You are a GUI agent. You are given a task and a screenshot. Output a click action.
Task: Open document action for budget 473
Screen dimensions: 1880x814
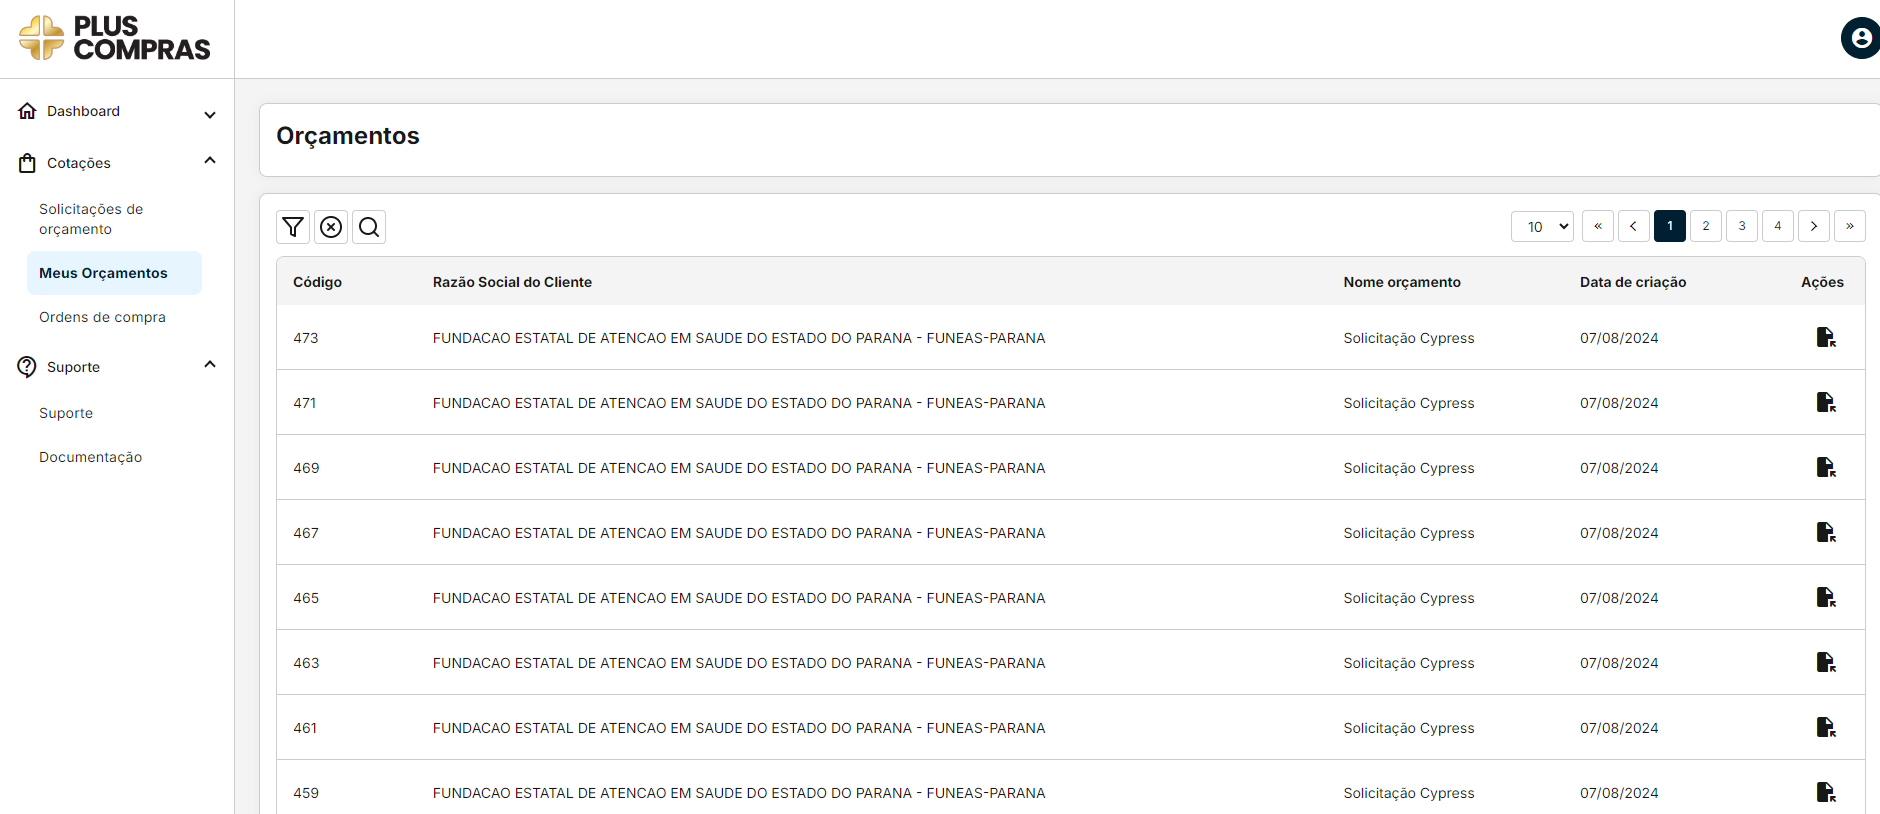click(x=1825, y=338)
